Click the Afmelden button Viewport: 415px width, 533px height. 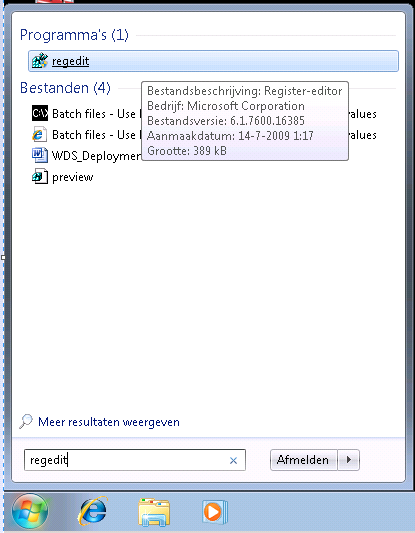click(304, 460)
